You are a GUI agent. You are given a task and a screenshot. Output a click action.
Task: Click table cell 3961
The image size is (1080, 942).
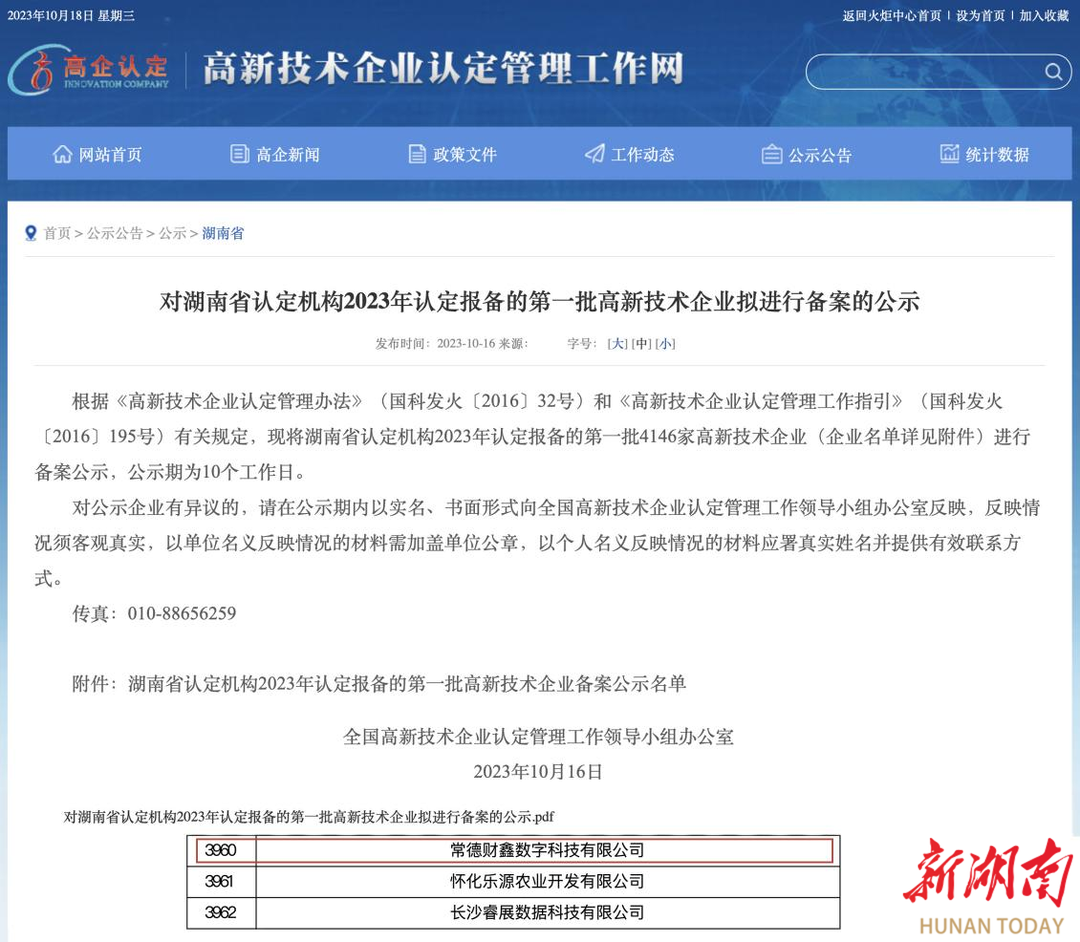pos(221,881)
